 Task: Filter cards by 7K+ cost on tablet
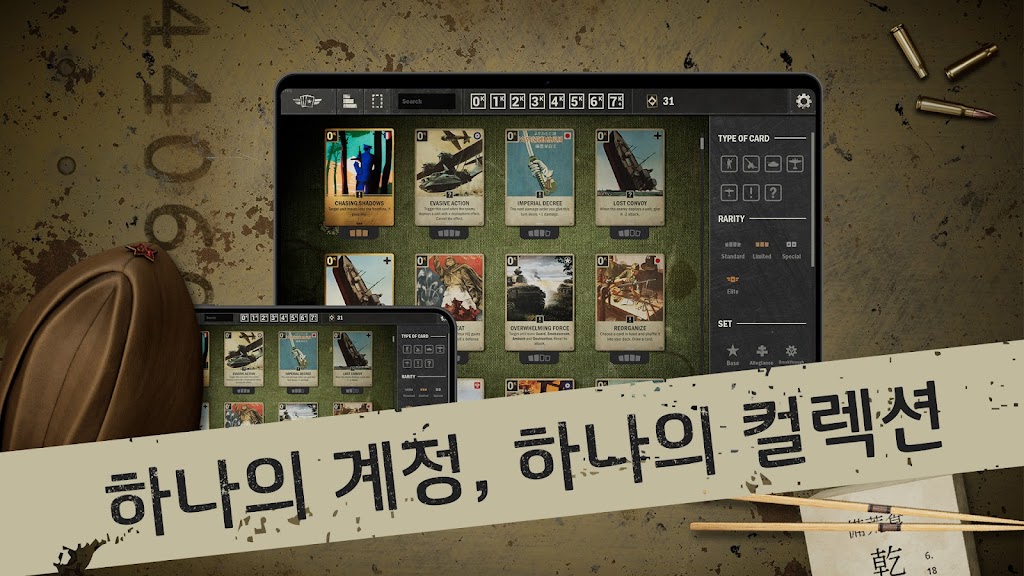(616, 101)
